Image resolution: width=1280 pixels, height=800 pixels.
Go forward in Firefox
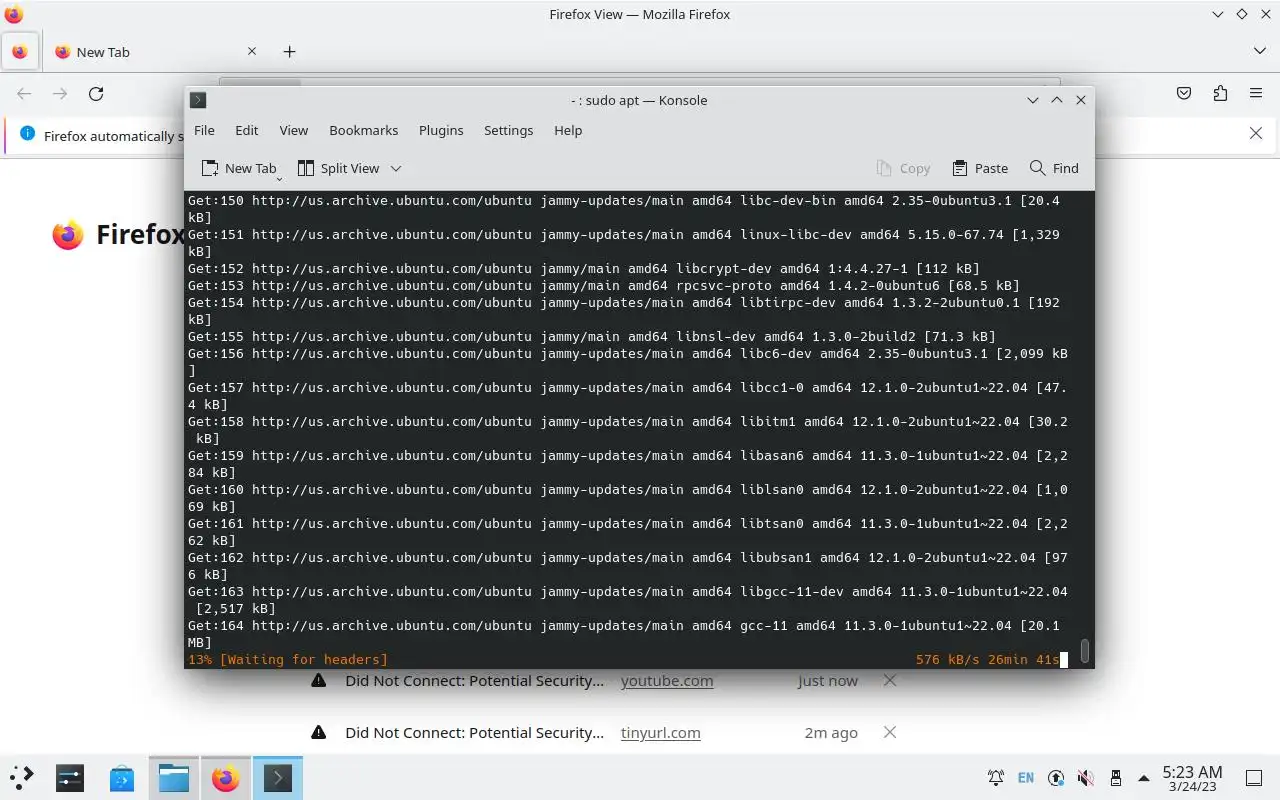point(60,93)
